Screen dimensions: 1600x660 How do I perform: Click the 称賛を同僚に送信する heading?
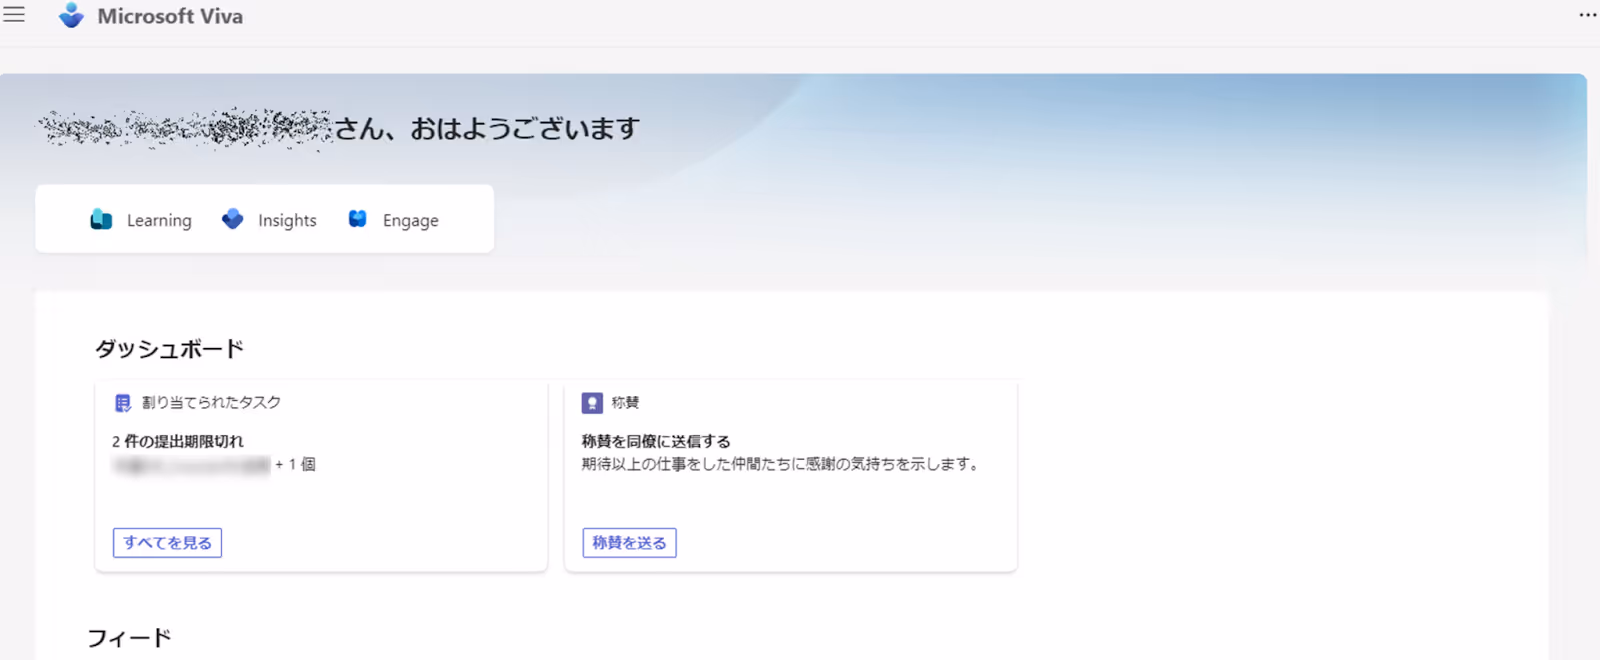[x=656, y=441]
